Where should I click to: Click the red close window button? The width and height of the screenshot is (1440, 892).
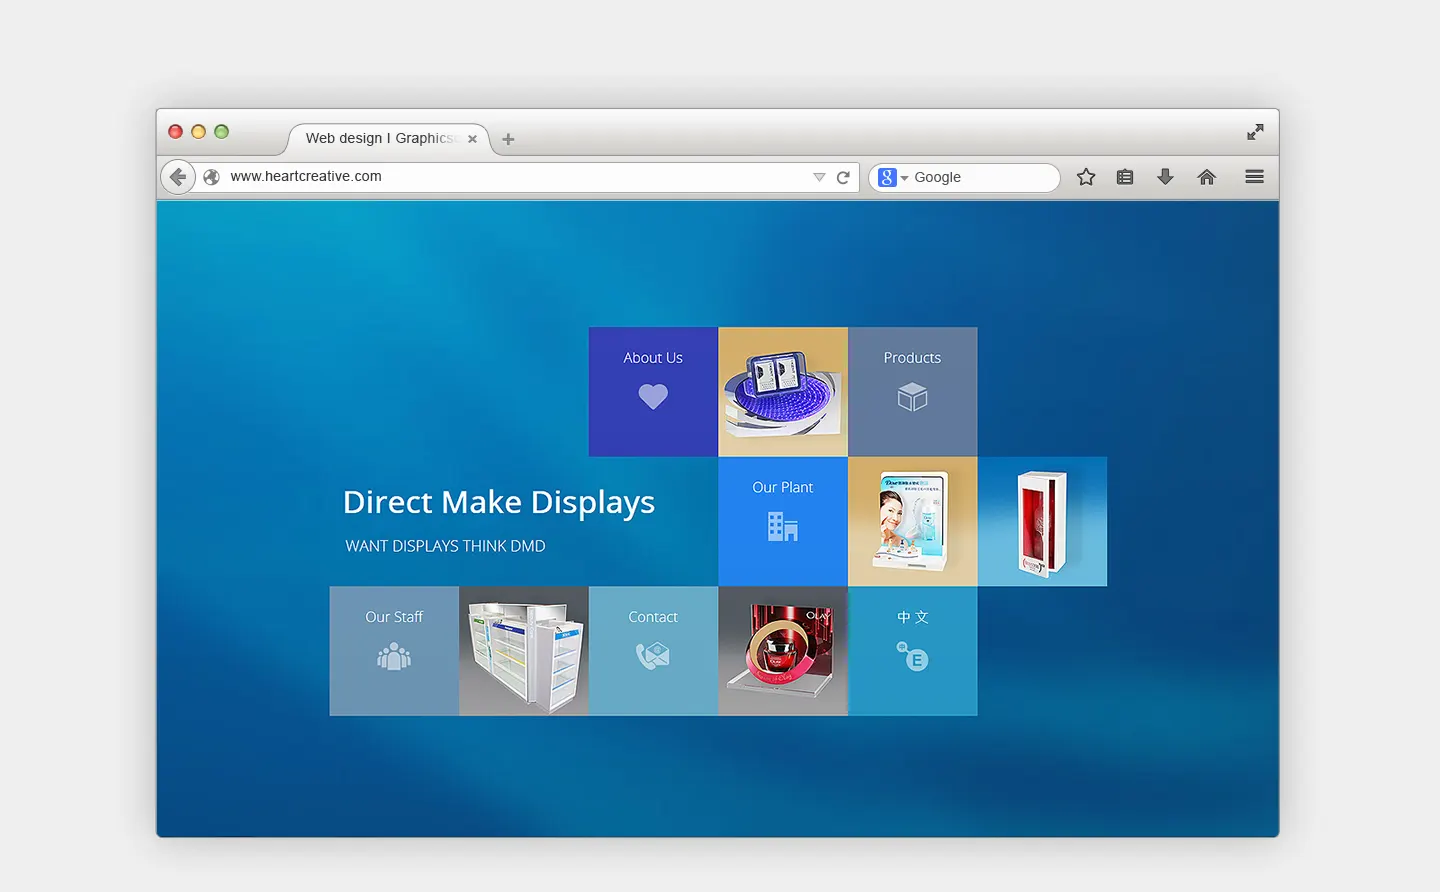point(175,132)
